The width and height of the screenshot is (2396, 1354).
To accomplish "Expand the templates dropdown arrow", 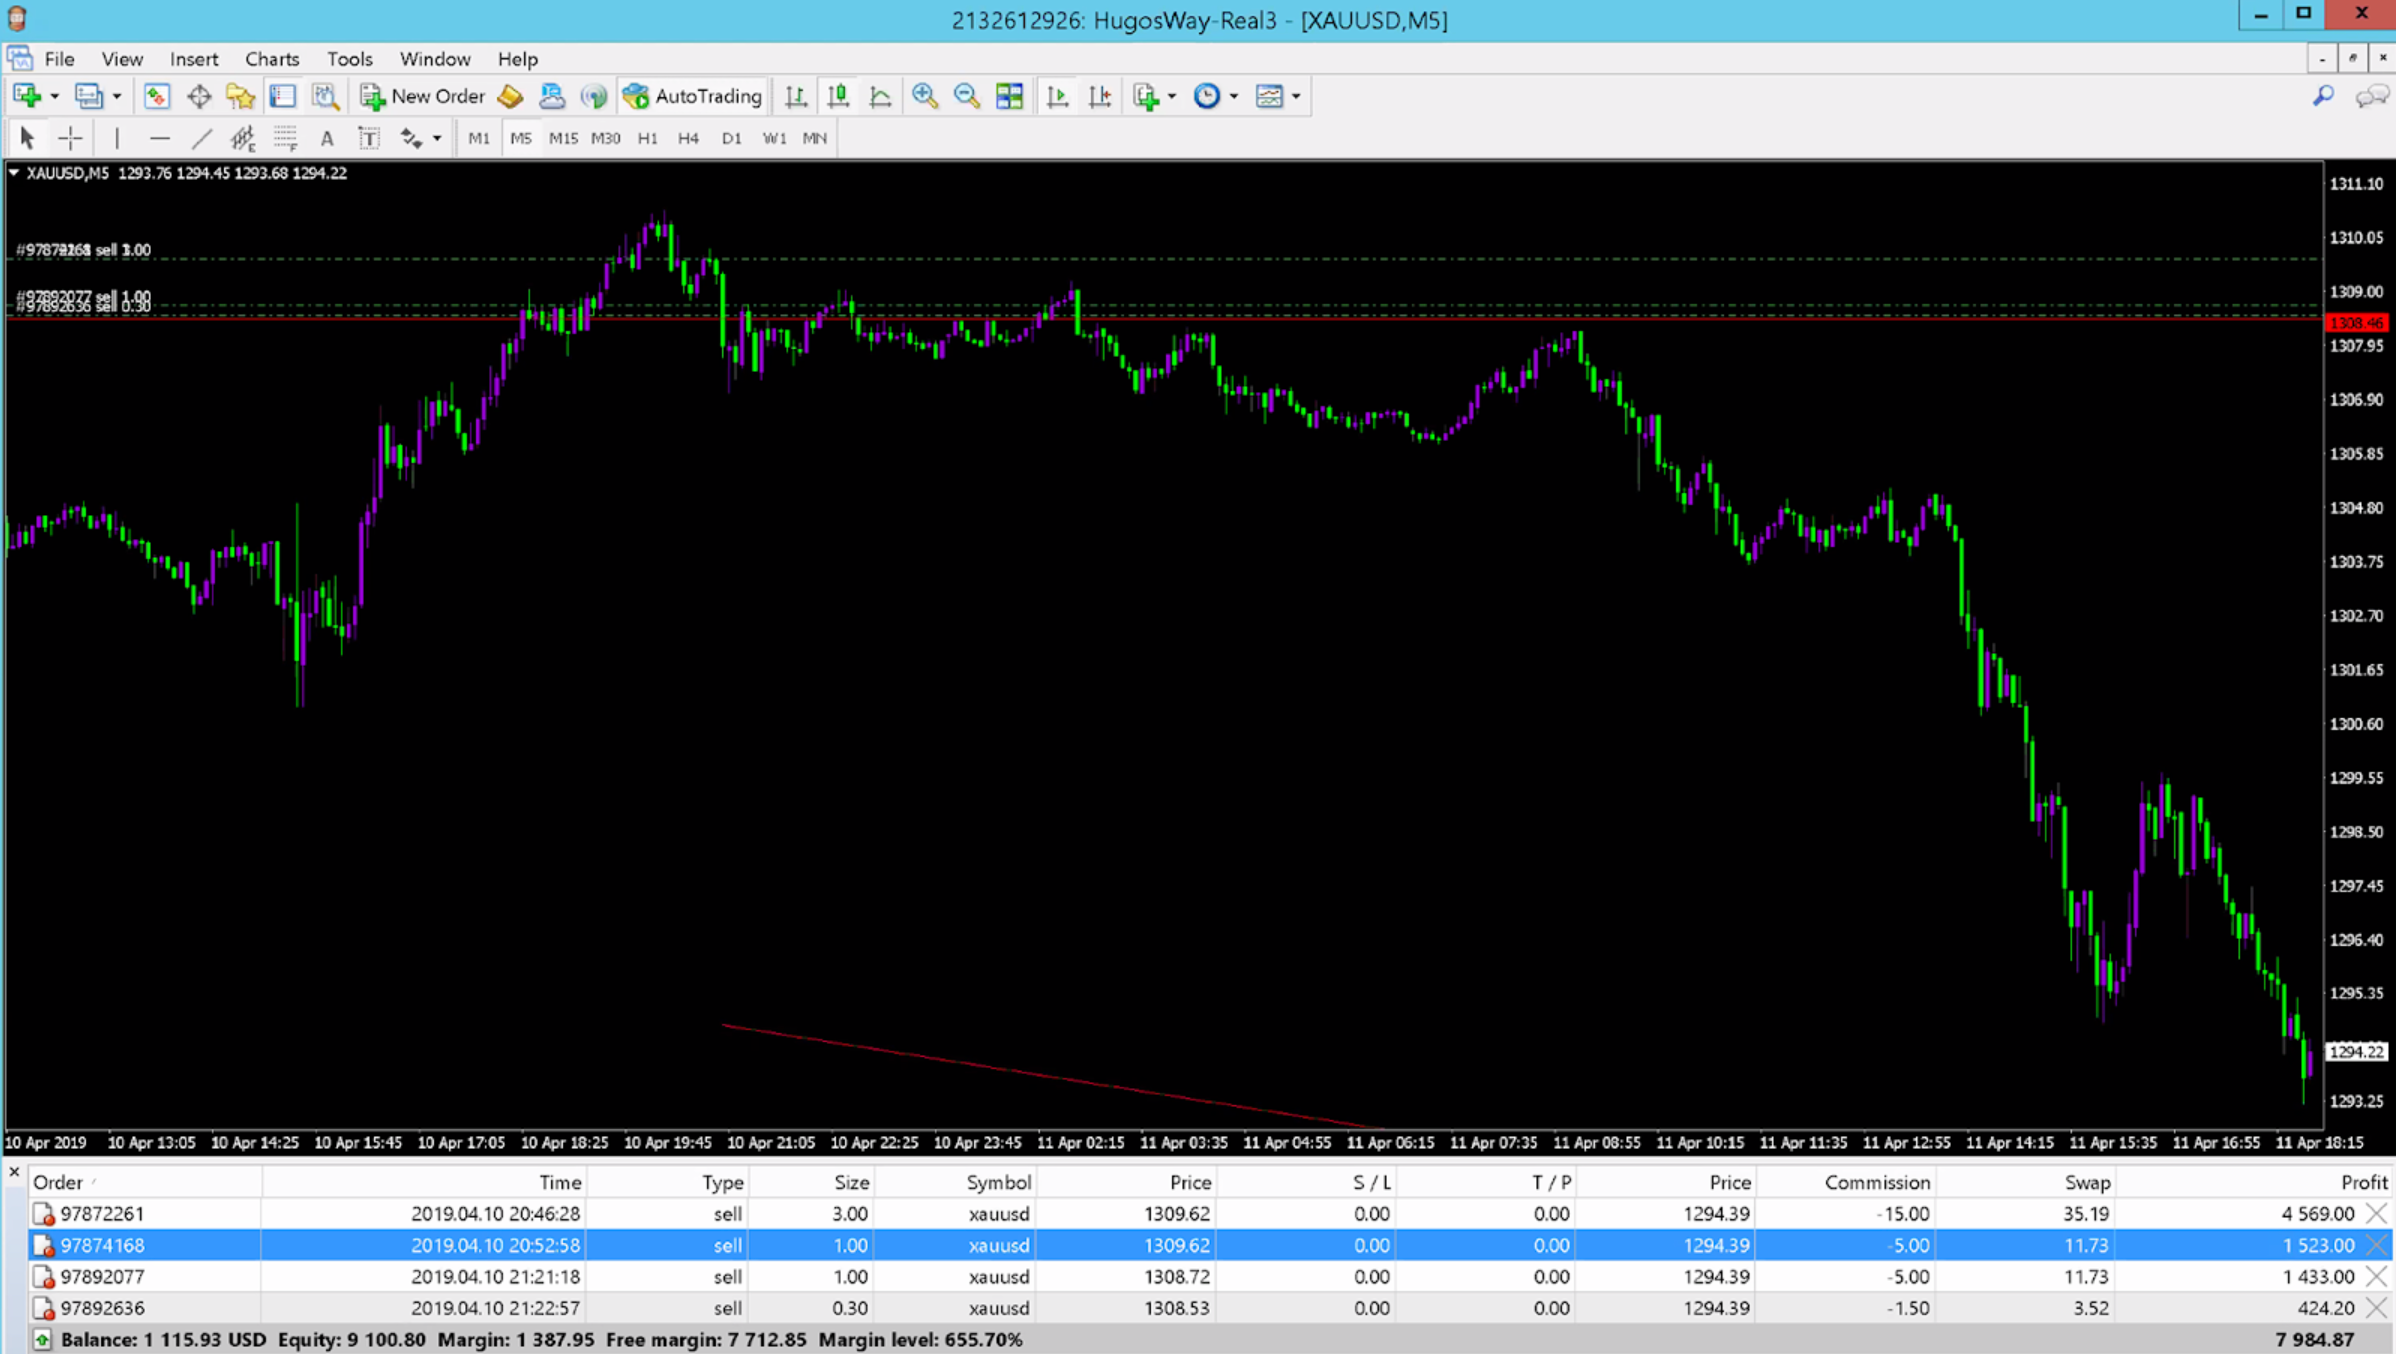I will click(1296, 96).
